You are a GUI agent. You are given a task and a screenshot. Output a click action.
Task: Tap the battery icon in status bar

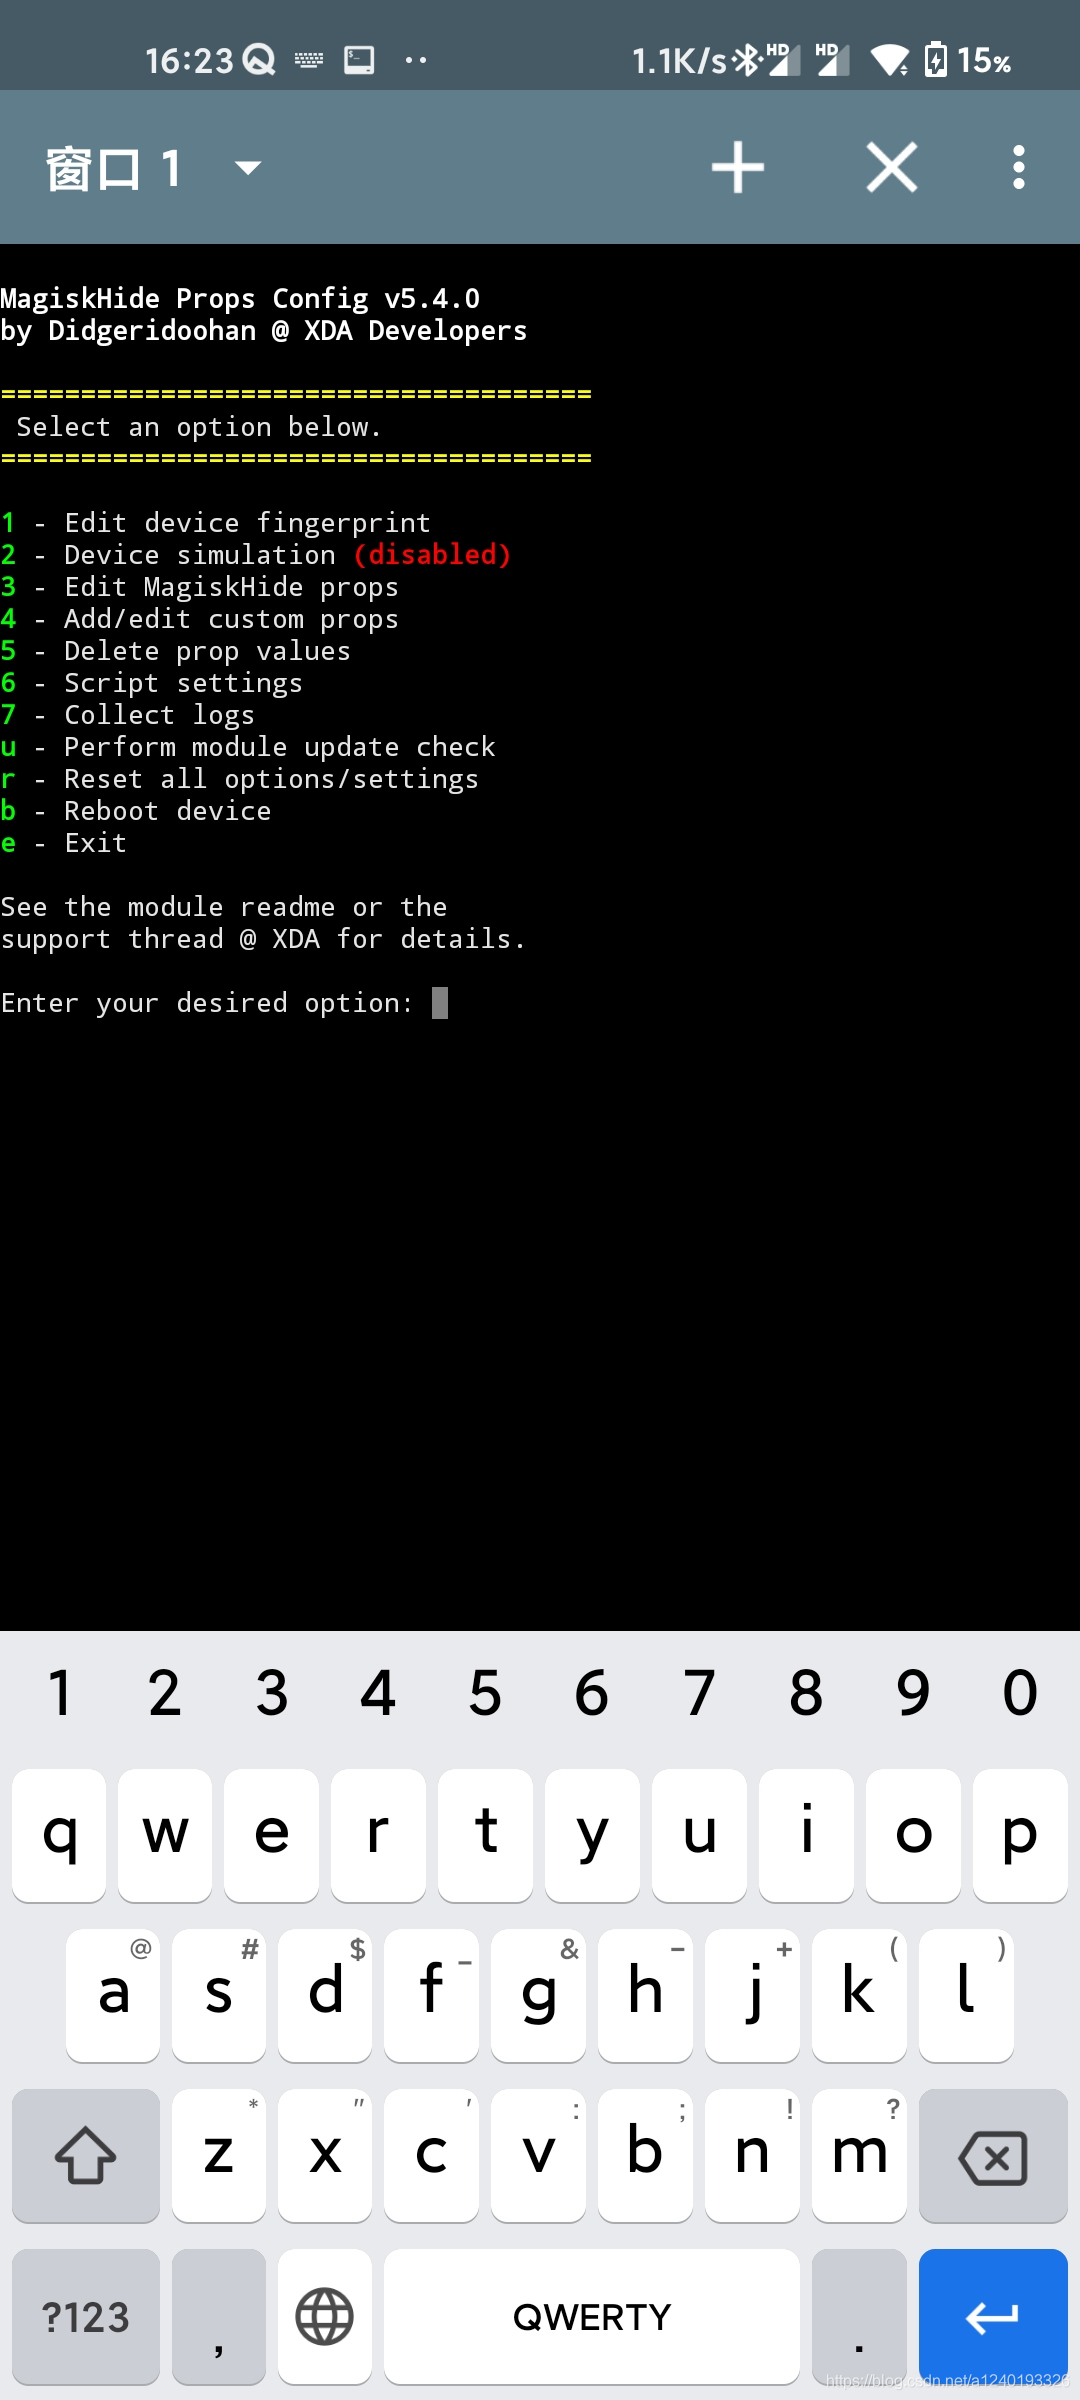pos(935,60)
